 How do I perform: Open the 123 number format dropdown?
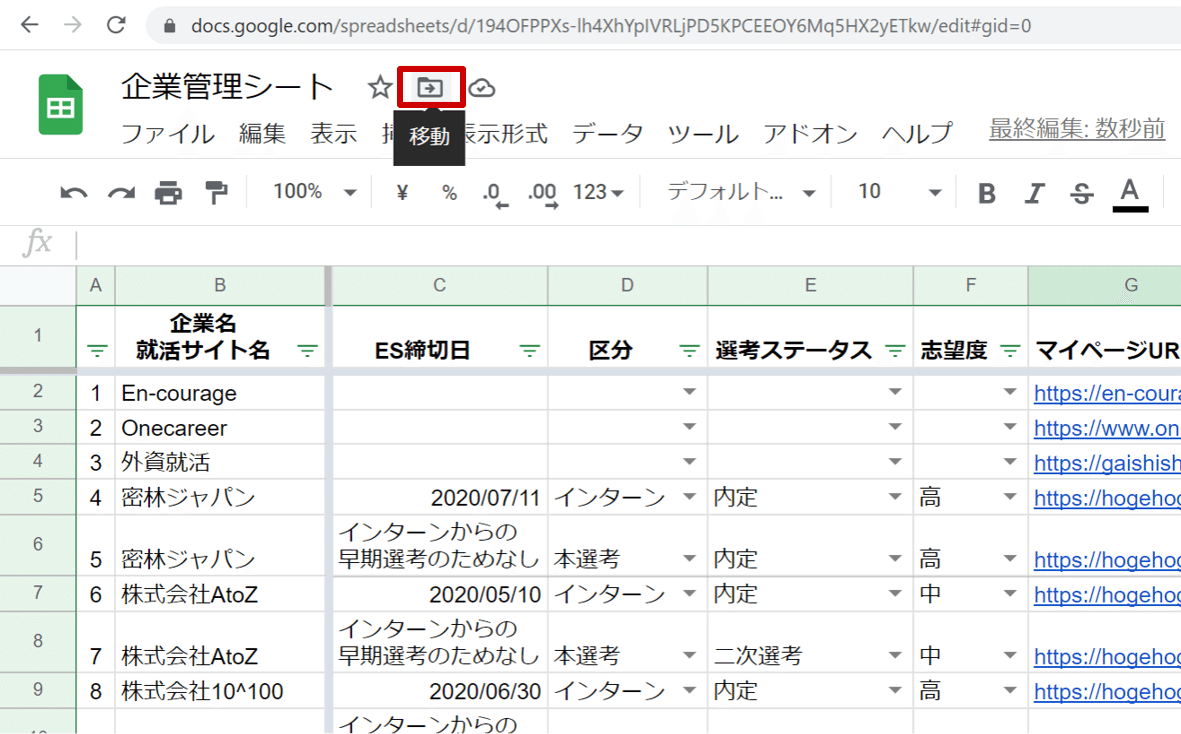[598, 193]
